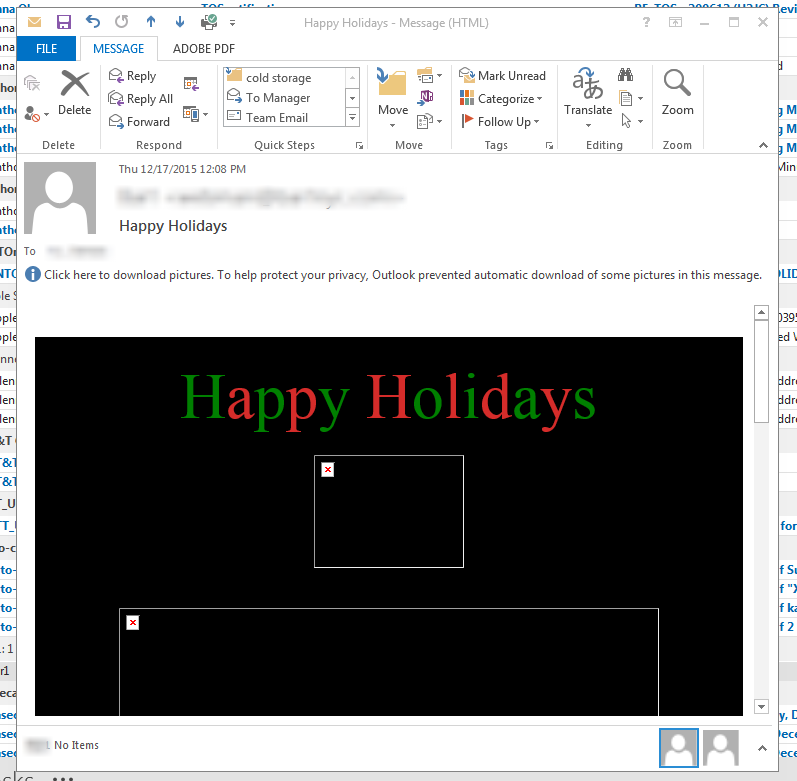Click the Reply All button

pos(141,98)
